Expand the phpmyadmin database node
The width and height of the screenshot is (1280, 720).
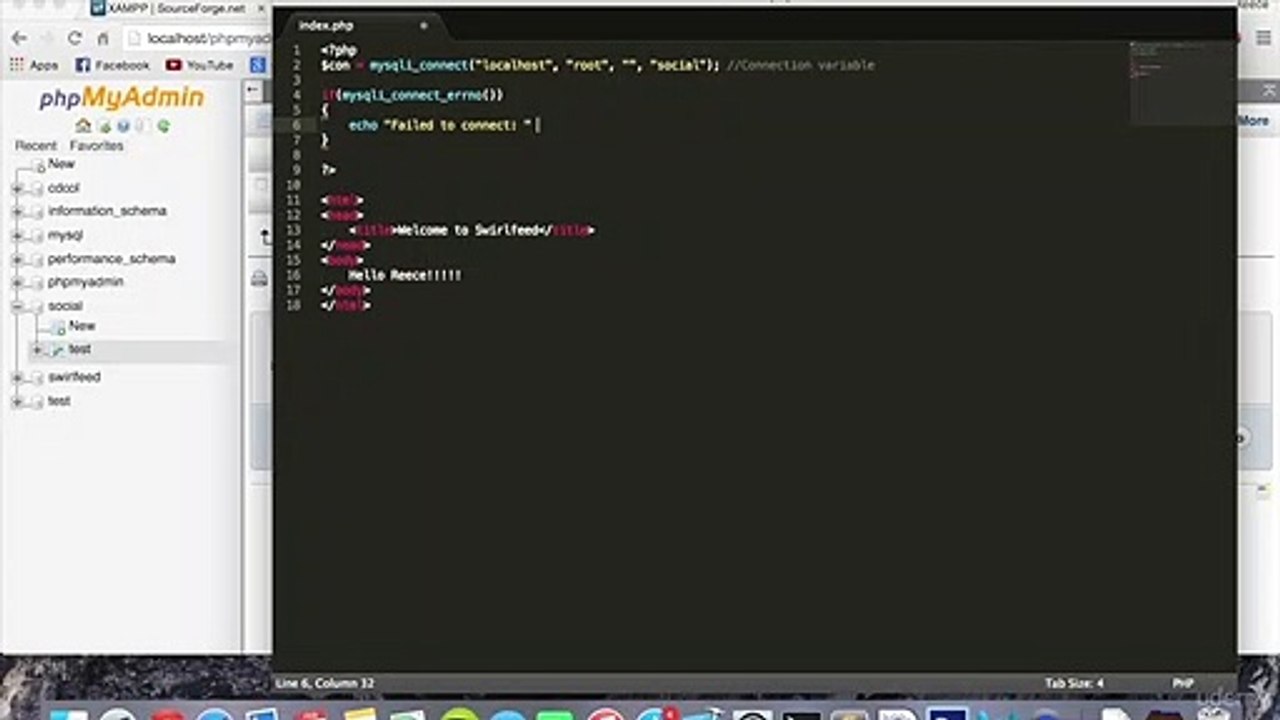click(x=17, y=282)
